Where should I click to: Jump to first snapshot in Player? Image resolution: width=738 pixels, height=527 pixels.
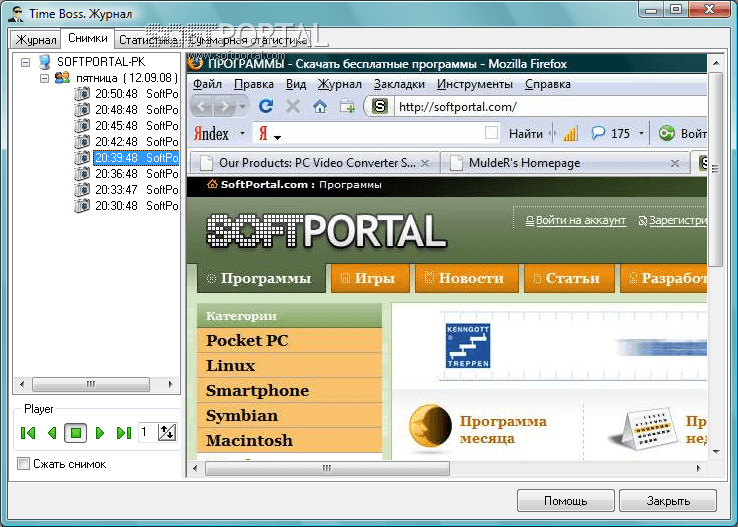pyautogui.click(x=28, y=433)
